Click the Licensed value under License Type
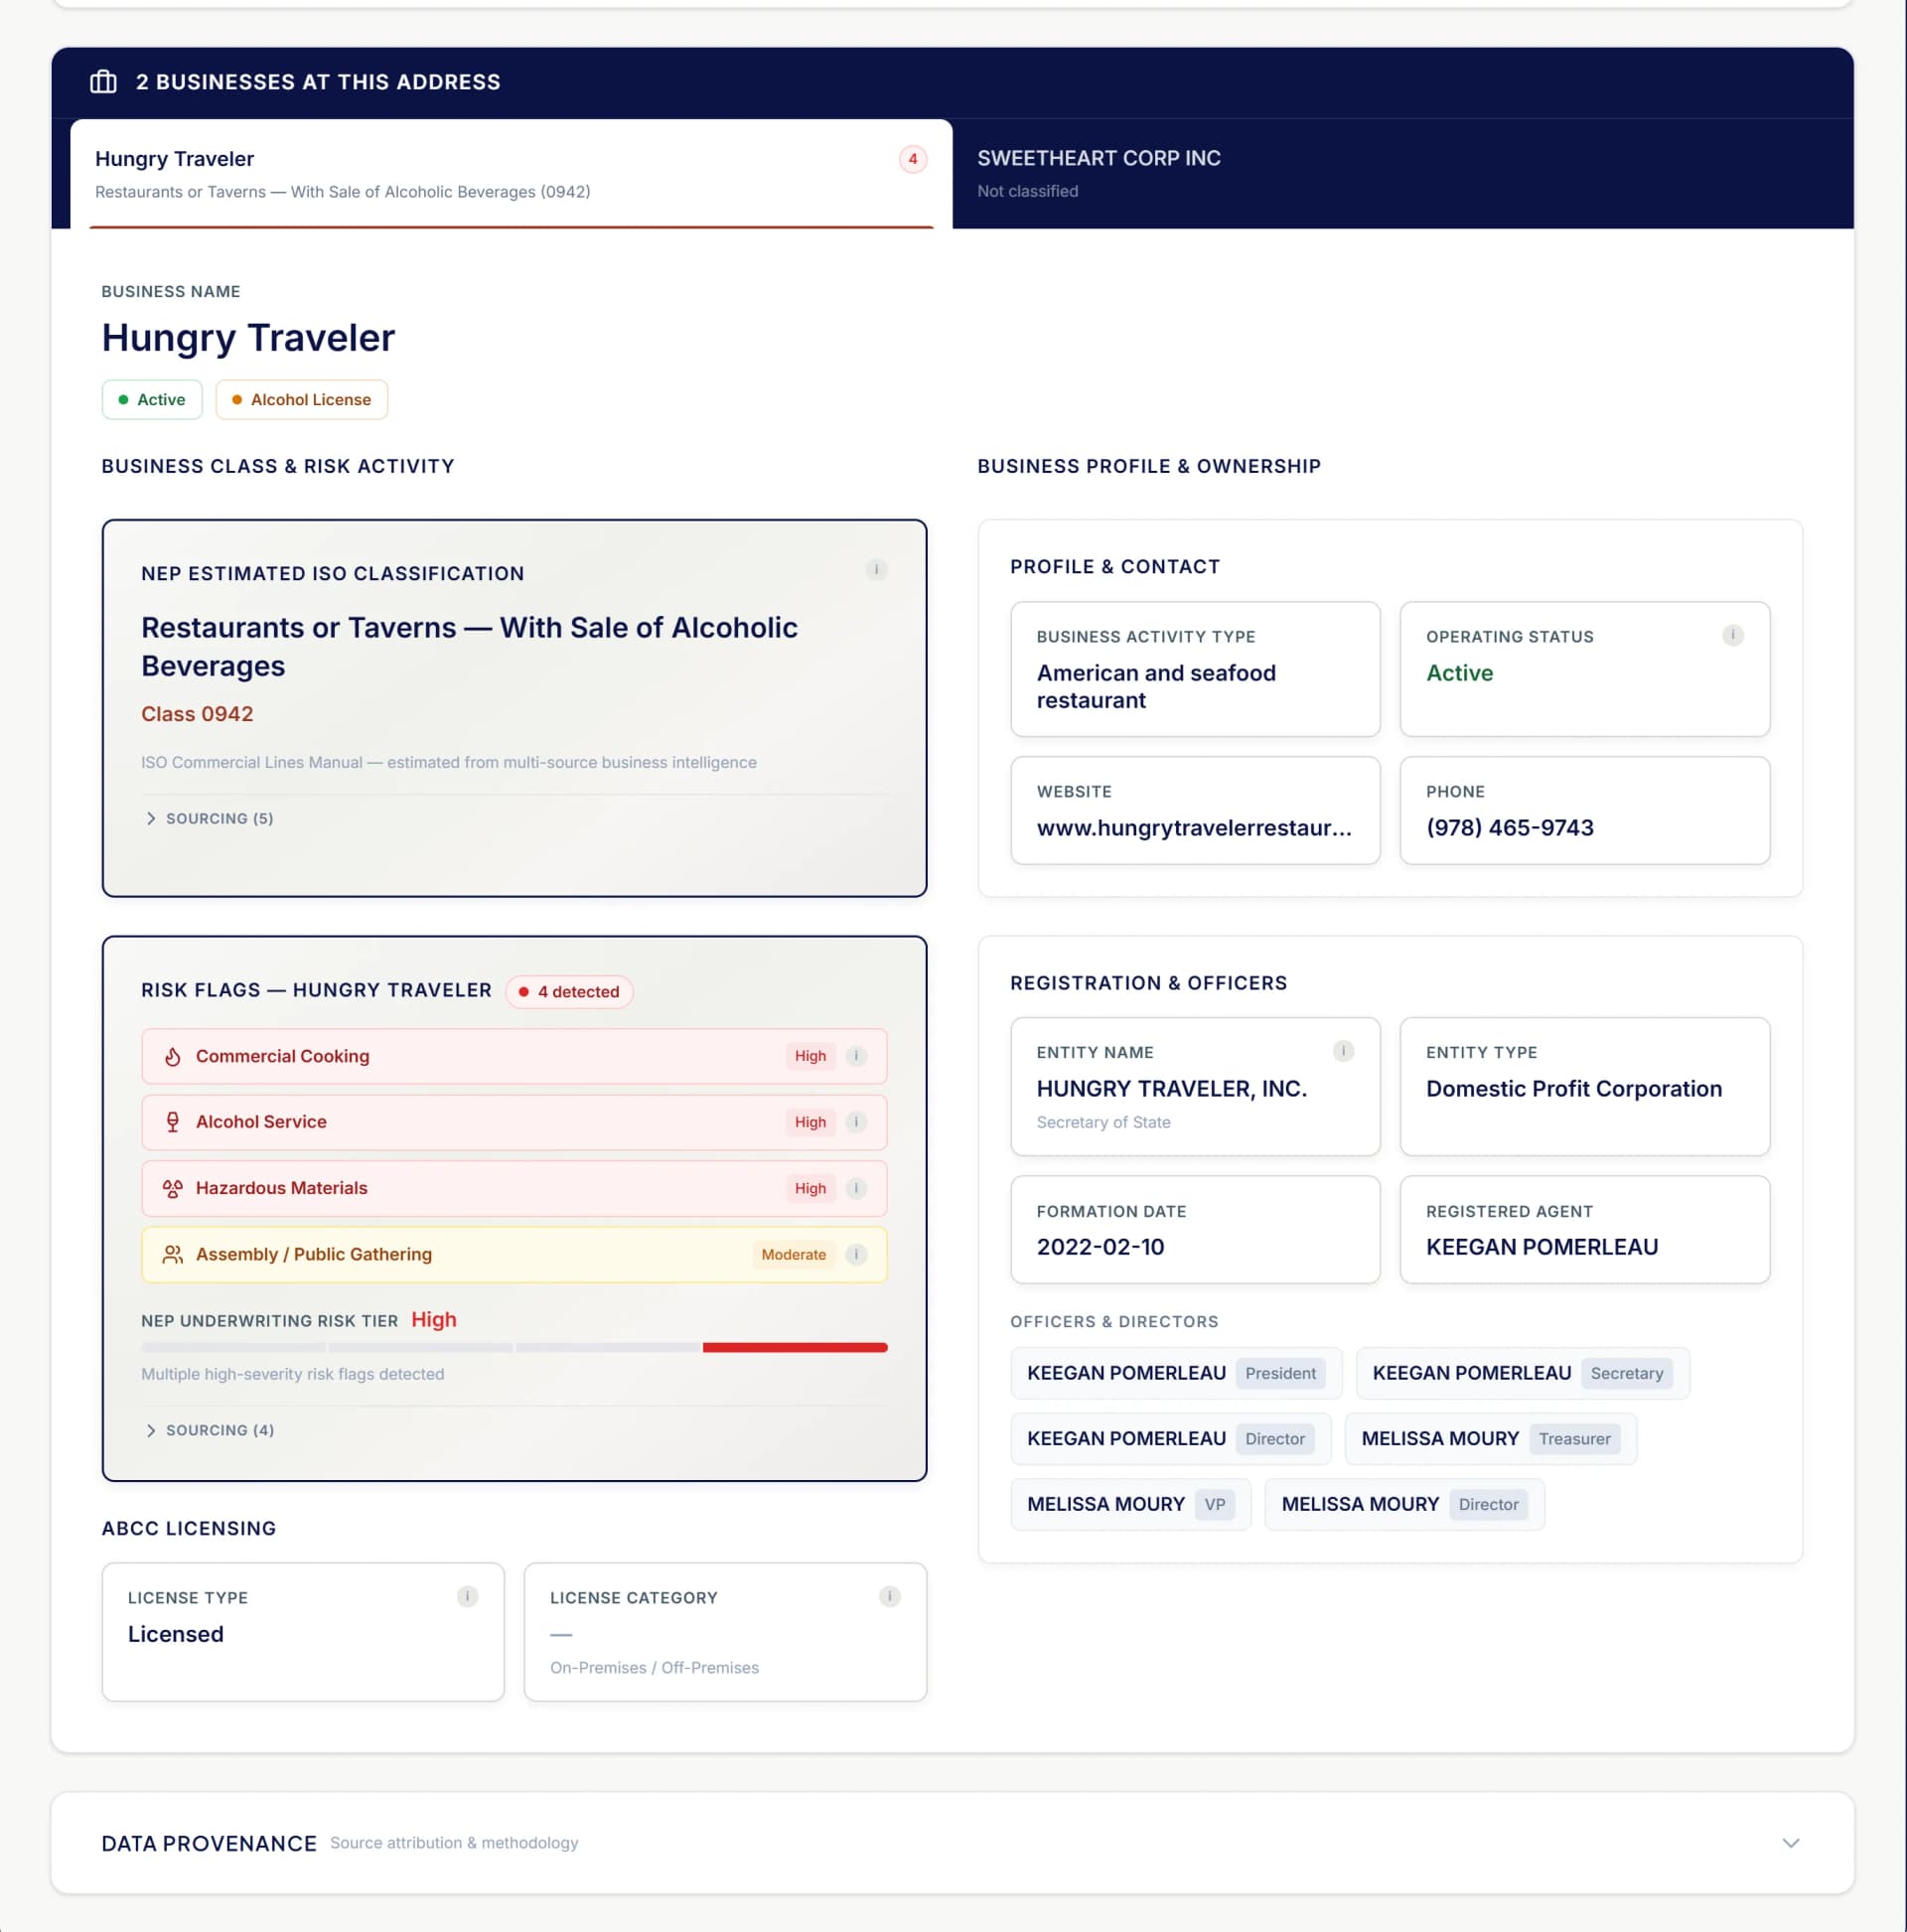The width and height of the screenshot is (1907, 1932). tap(176, 1634)
